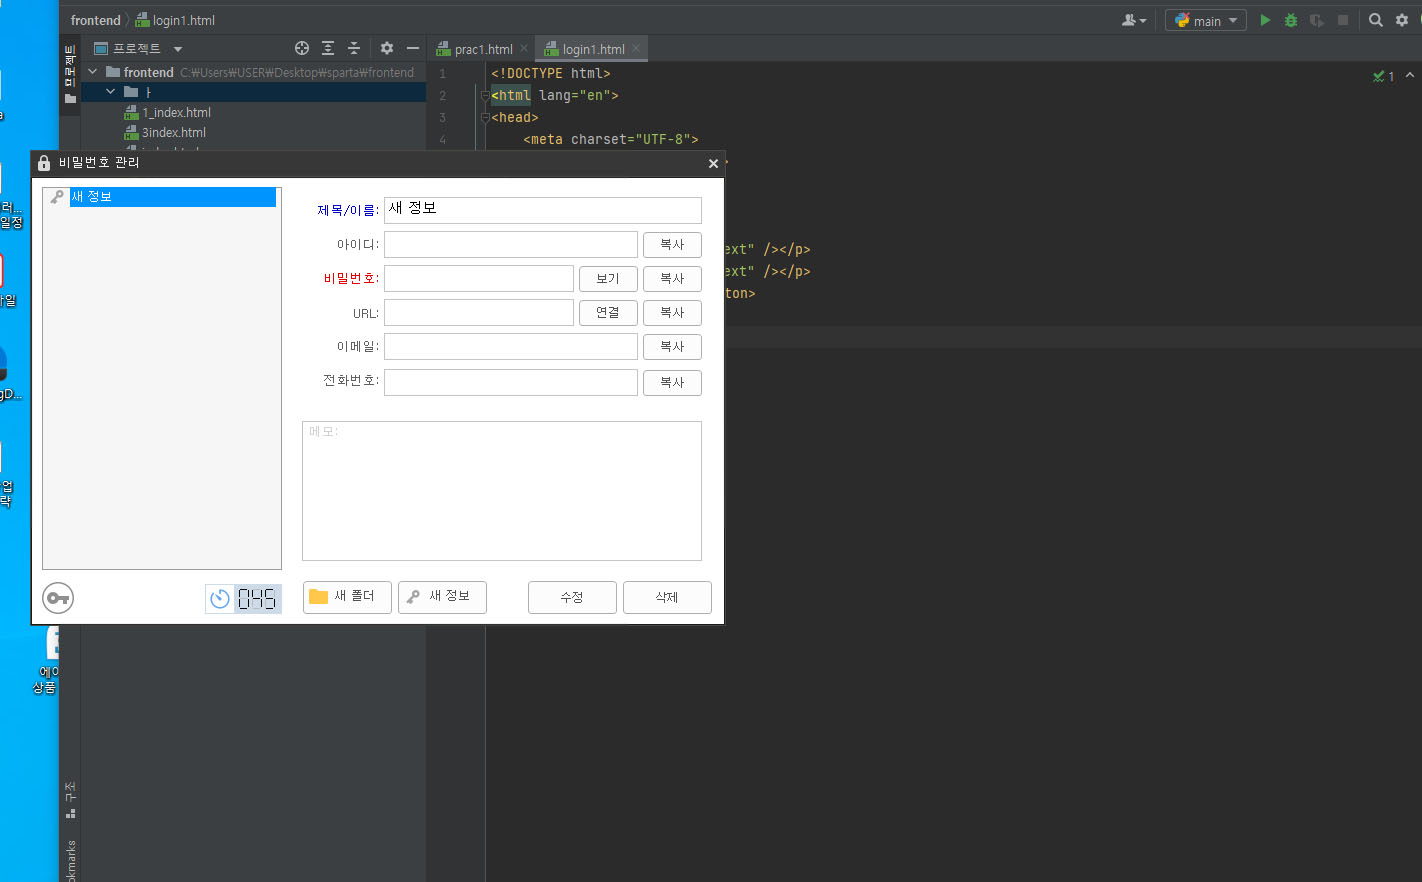Click the 새 정보 button
The height and width of the screenshot is (882, 1422).
pos(442,597)
